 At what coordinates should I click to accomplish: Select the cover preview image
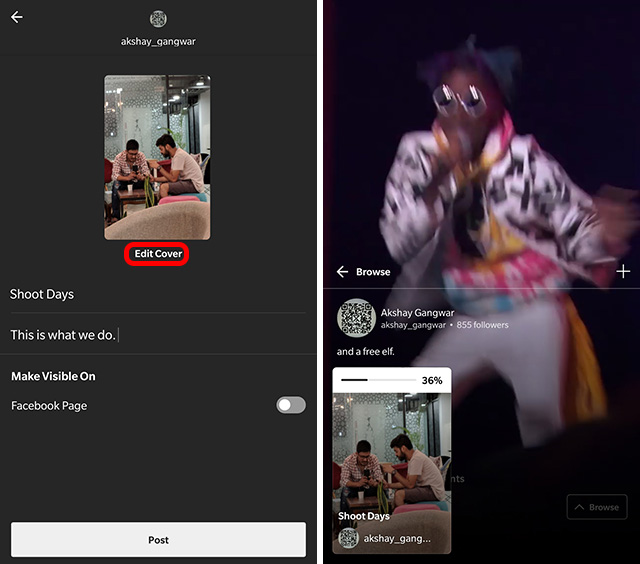pyautogui.click(x=157, y=157)
